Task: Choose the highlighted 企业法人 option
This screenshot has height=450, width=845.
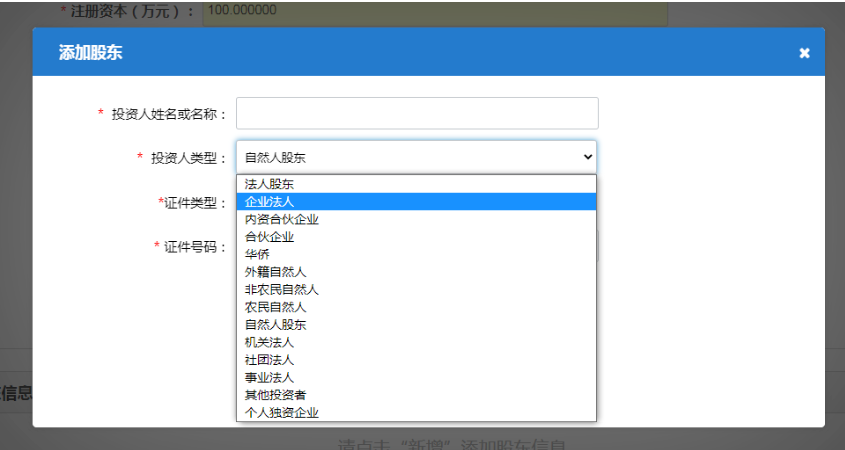Action: click(269, 202)
